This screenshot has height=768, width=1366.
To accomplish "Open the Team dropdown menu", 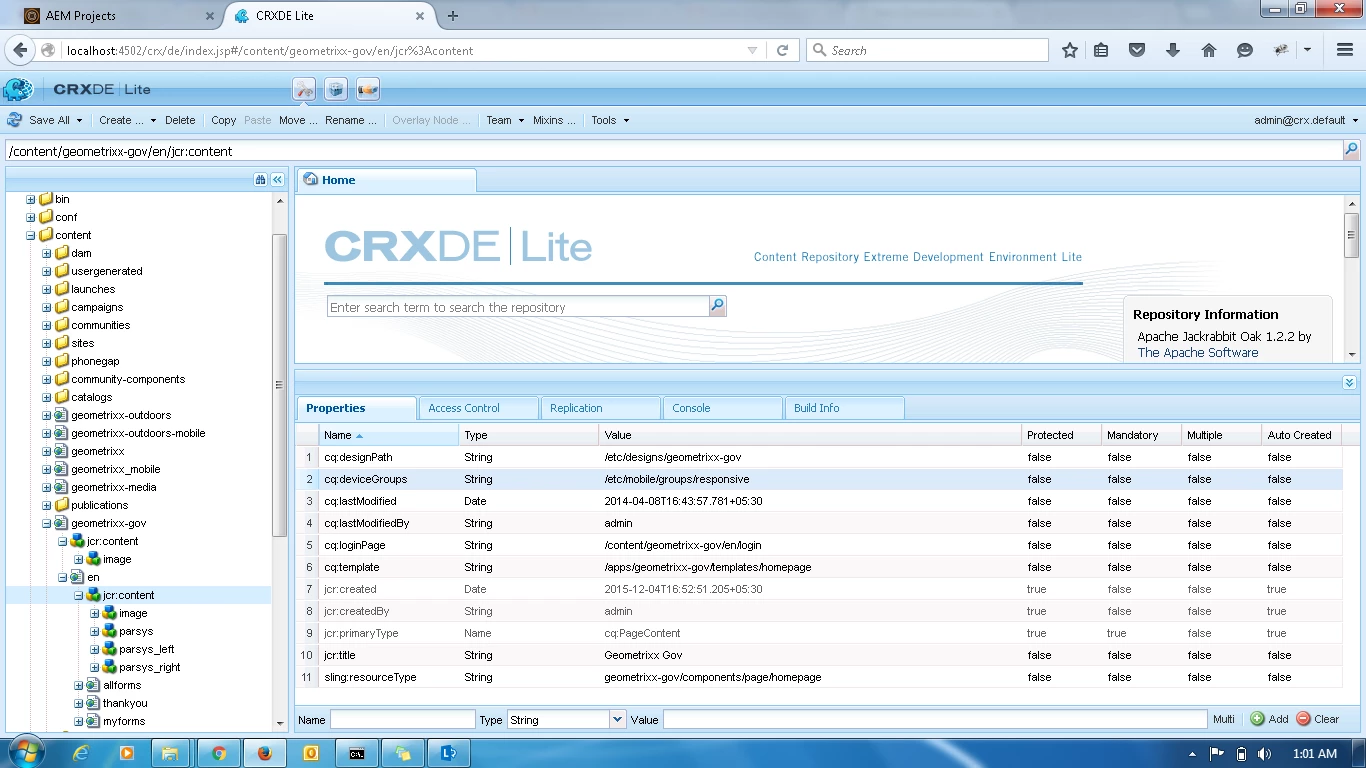I will (505, 120).
